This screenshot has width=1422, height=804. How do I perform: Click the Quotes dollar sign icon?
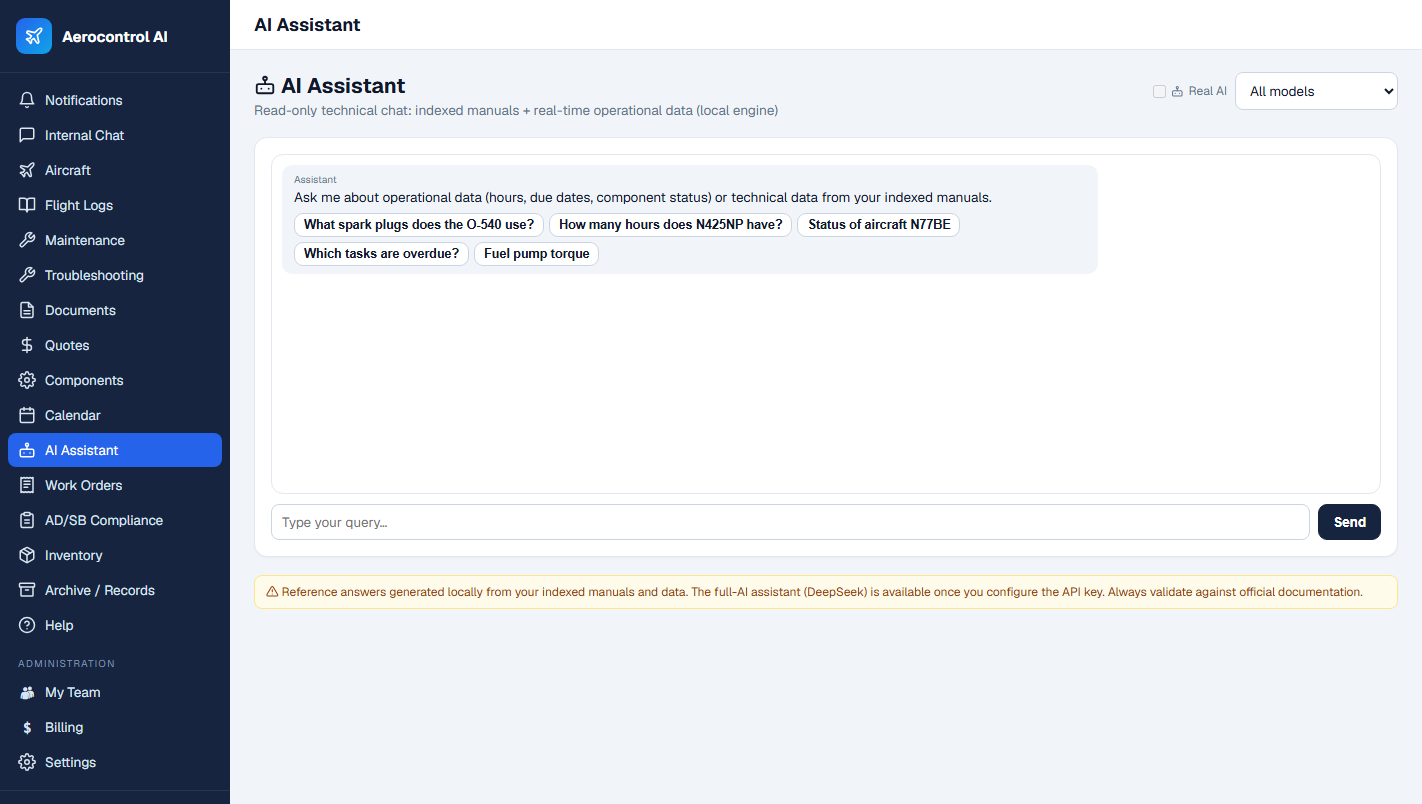point(27,345)
